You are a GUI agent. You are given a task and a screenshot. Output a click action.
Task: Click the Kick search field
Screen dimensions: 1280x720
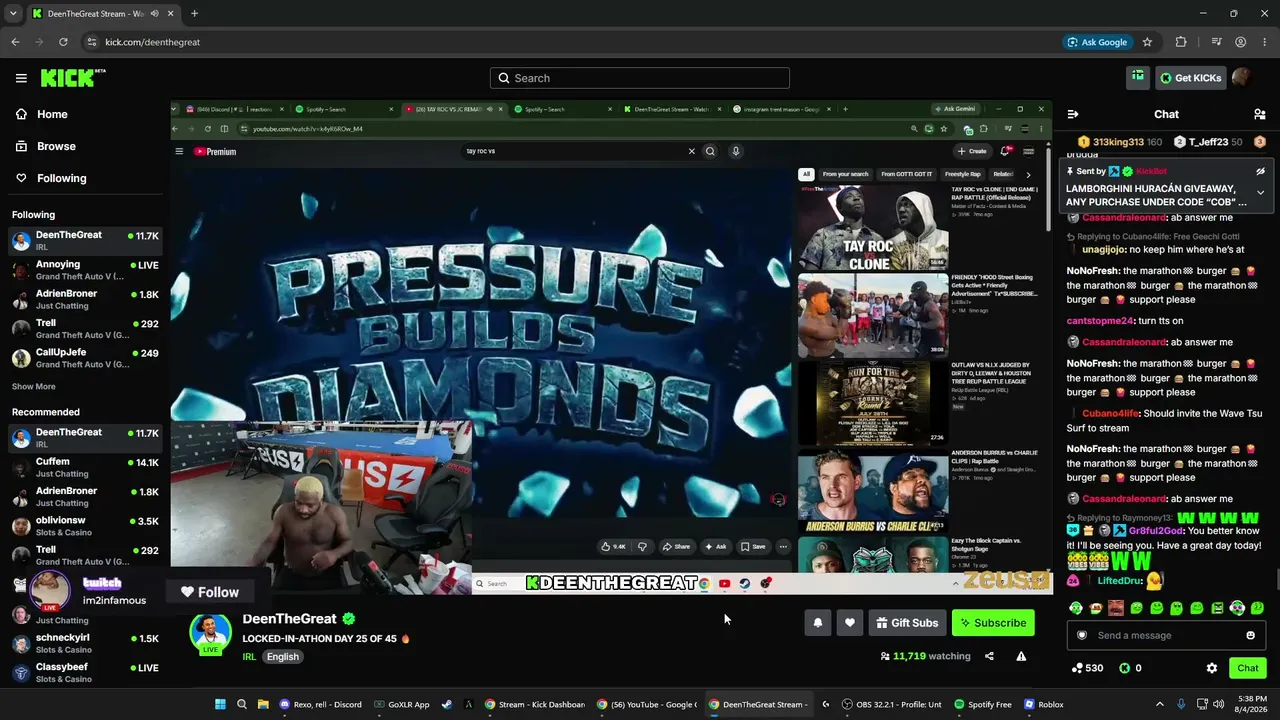tap(640, 78)
